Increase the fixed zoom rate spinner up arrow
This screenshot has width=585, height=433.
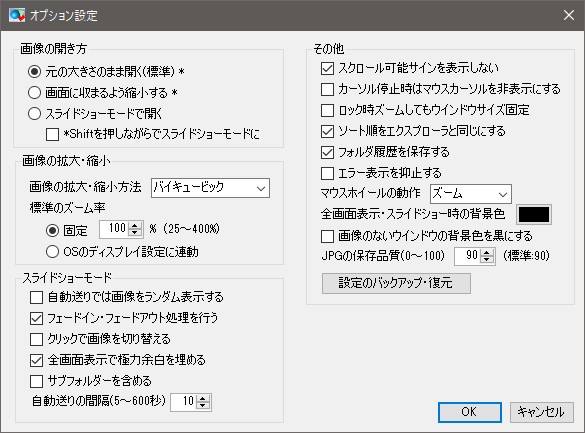[x=135, y=225]
